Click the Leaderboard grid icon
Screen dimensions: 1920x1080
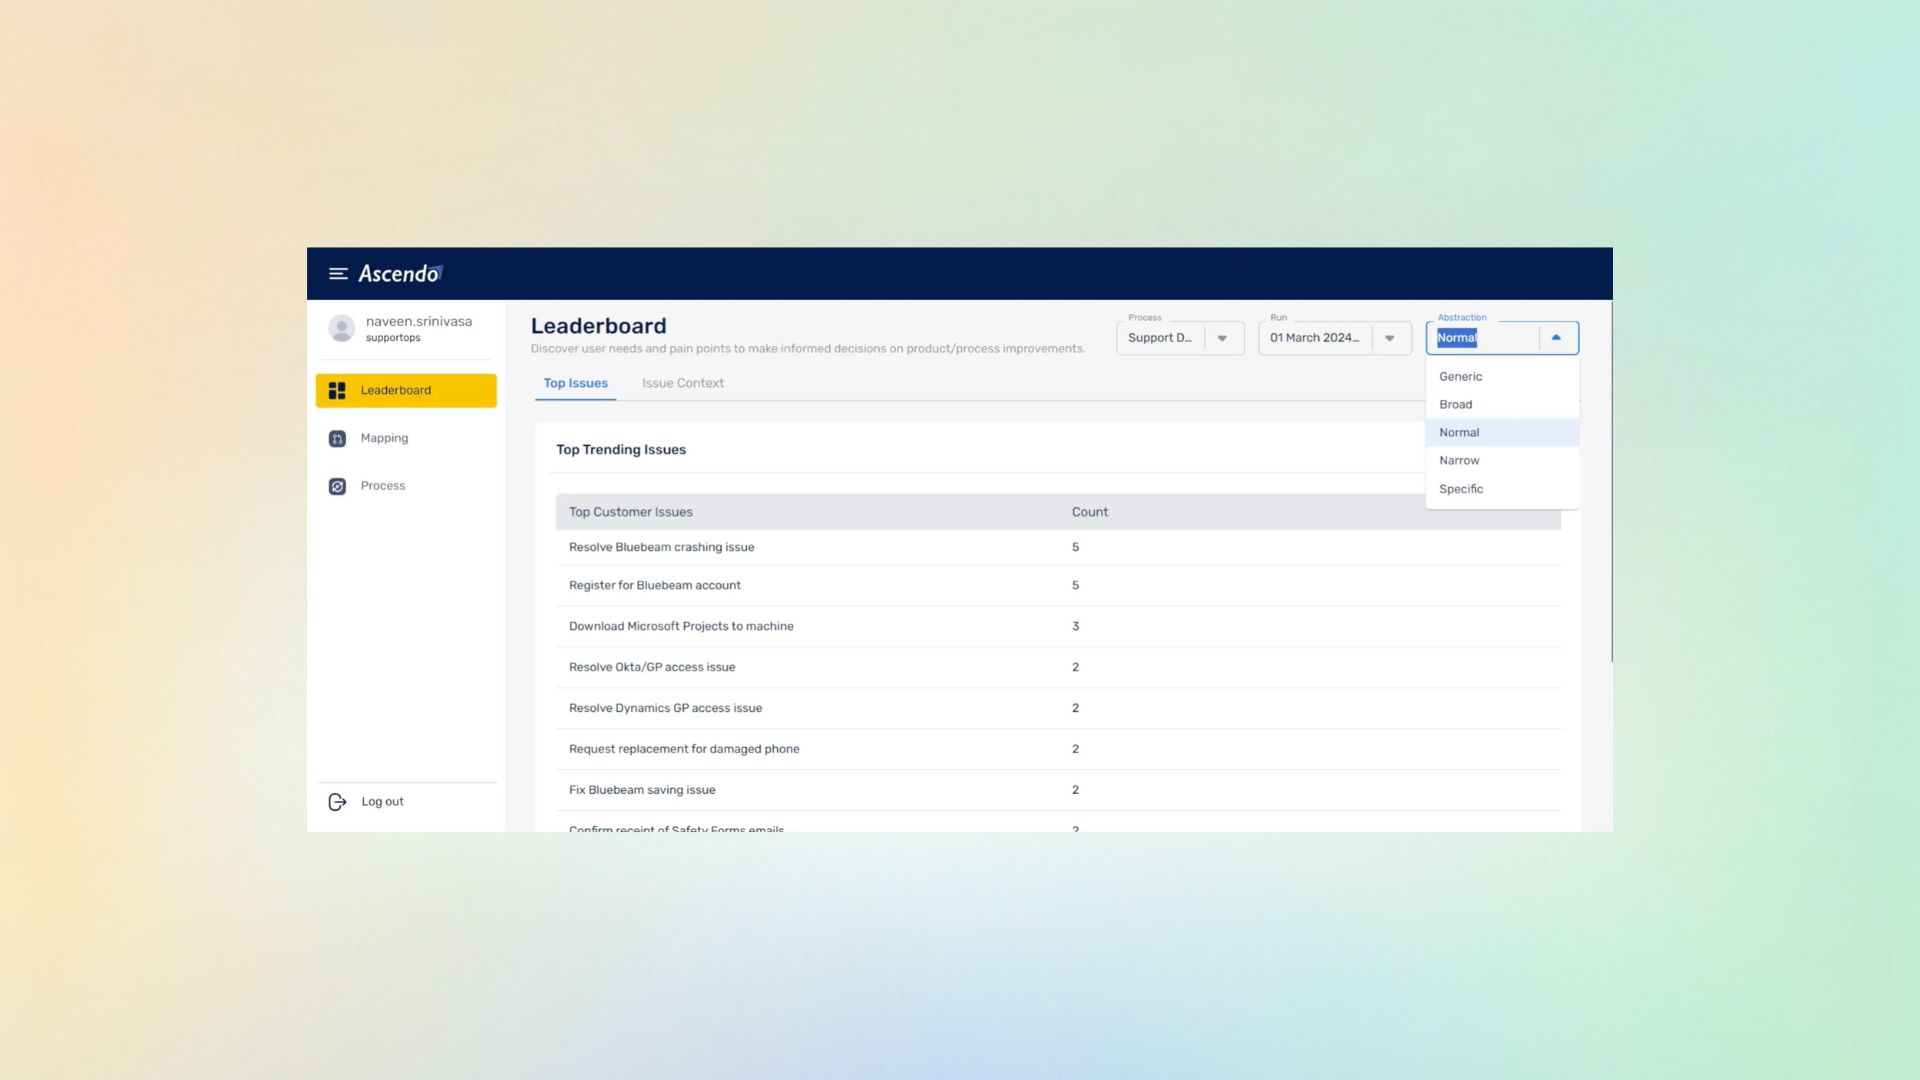coord(337,391)
